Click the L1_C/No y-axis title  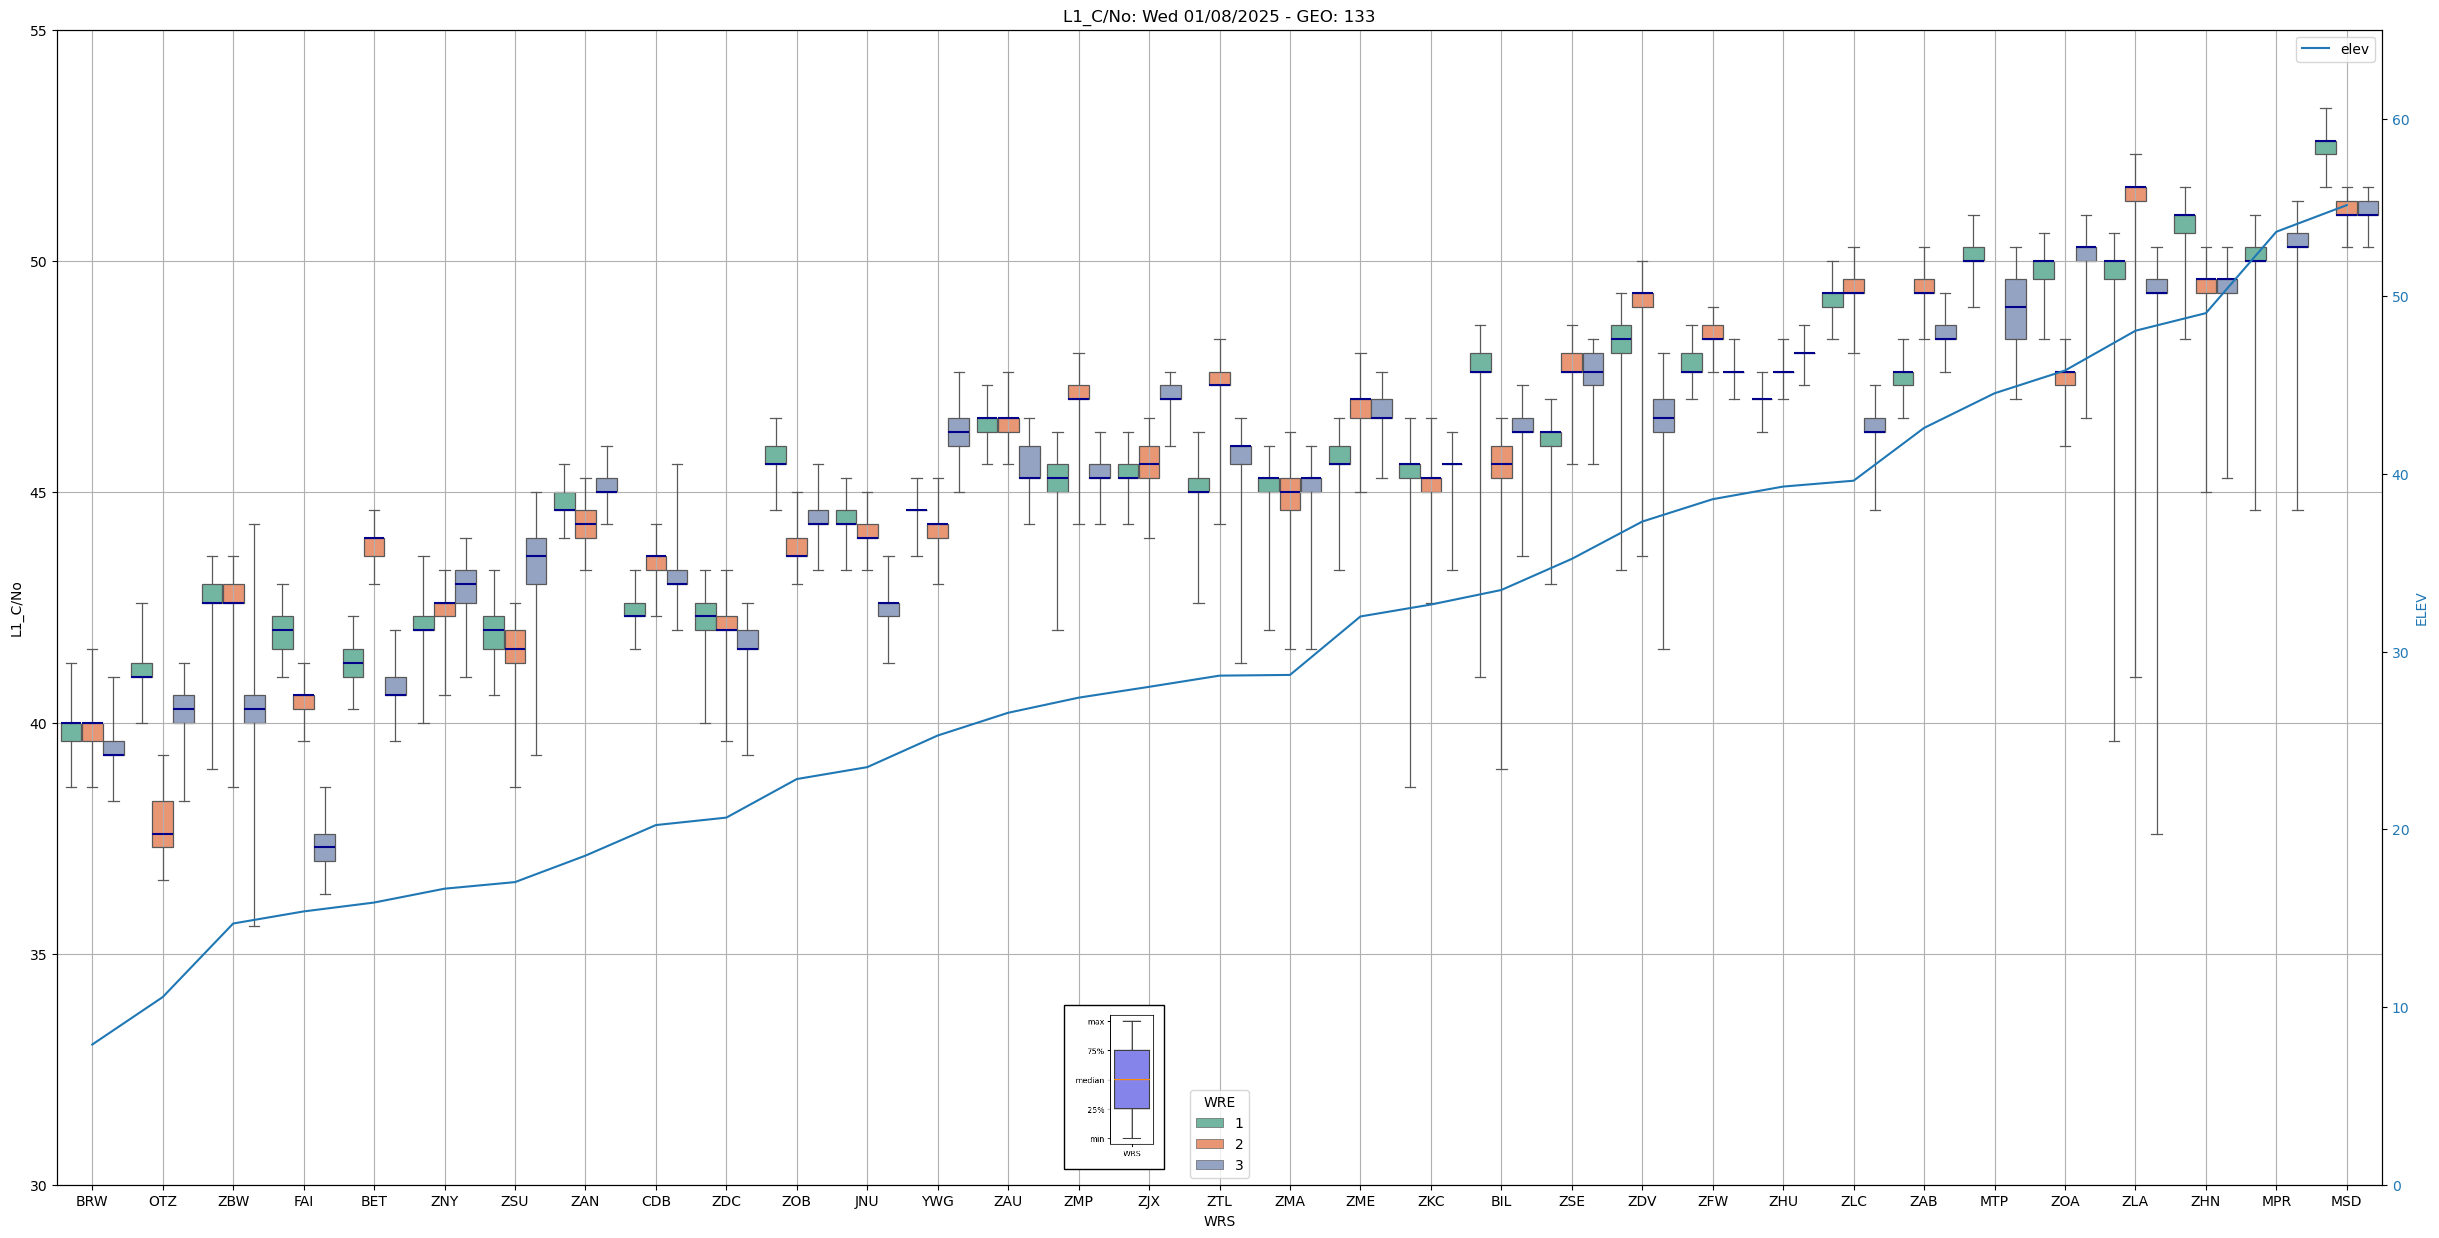click(16, 608)
